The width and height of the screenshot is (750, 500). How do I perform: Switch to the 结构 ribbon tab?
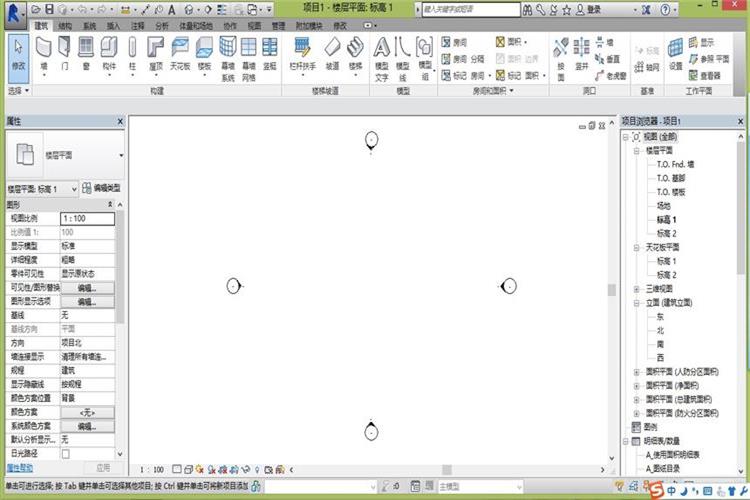pyautogui.click(x=65, y=26)
